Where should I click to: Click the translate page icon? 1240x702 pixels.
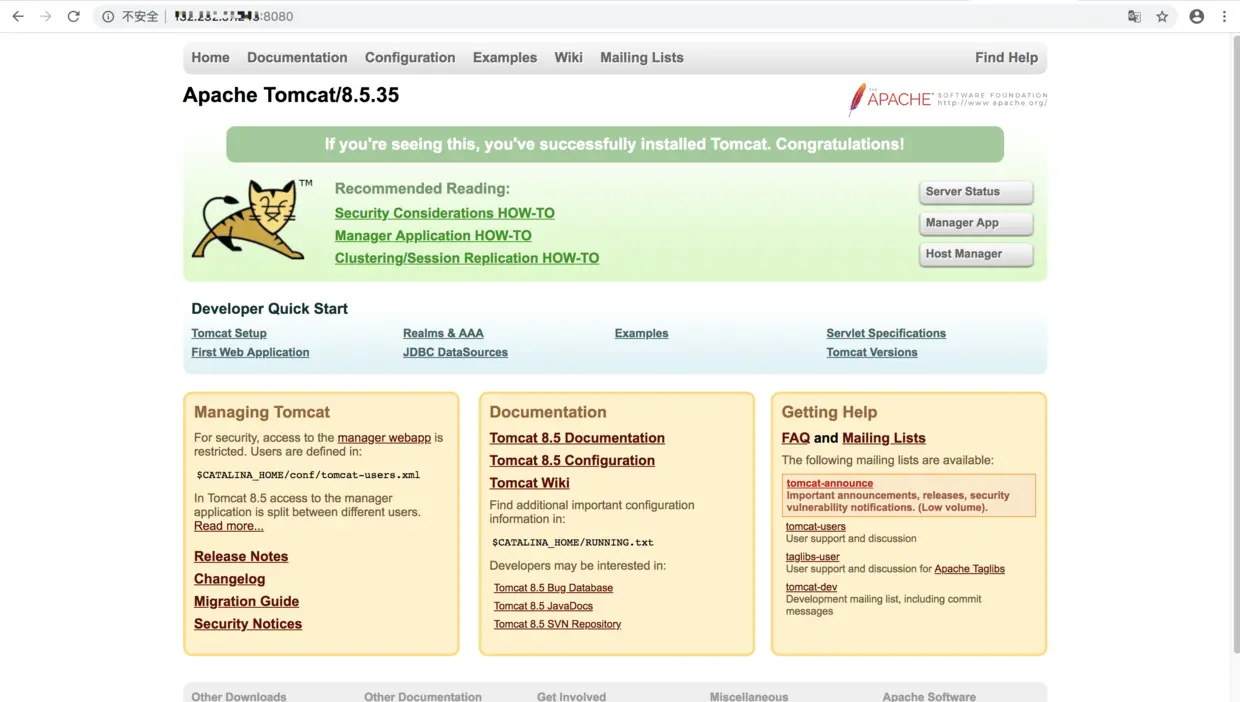[x=1134, y=16]
